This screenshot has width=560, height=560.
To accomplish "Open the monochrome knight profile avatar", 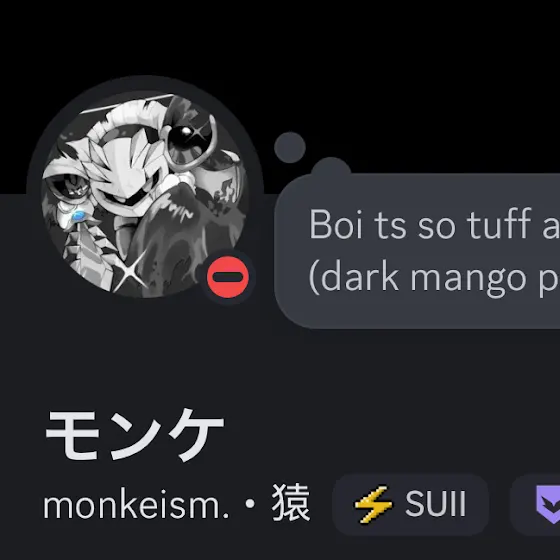I will pyautogui.click(x=145, y=194).
